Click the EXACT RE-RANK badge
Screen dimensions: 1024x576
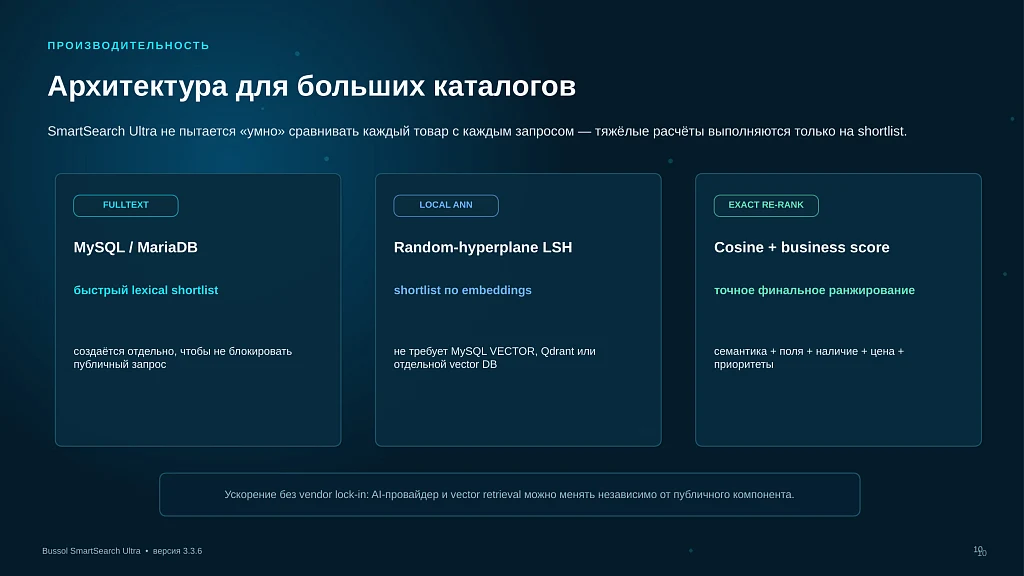(x=765, y=205)
